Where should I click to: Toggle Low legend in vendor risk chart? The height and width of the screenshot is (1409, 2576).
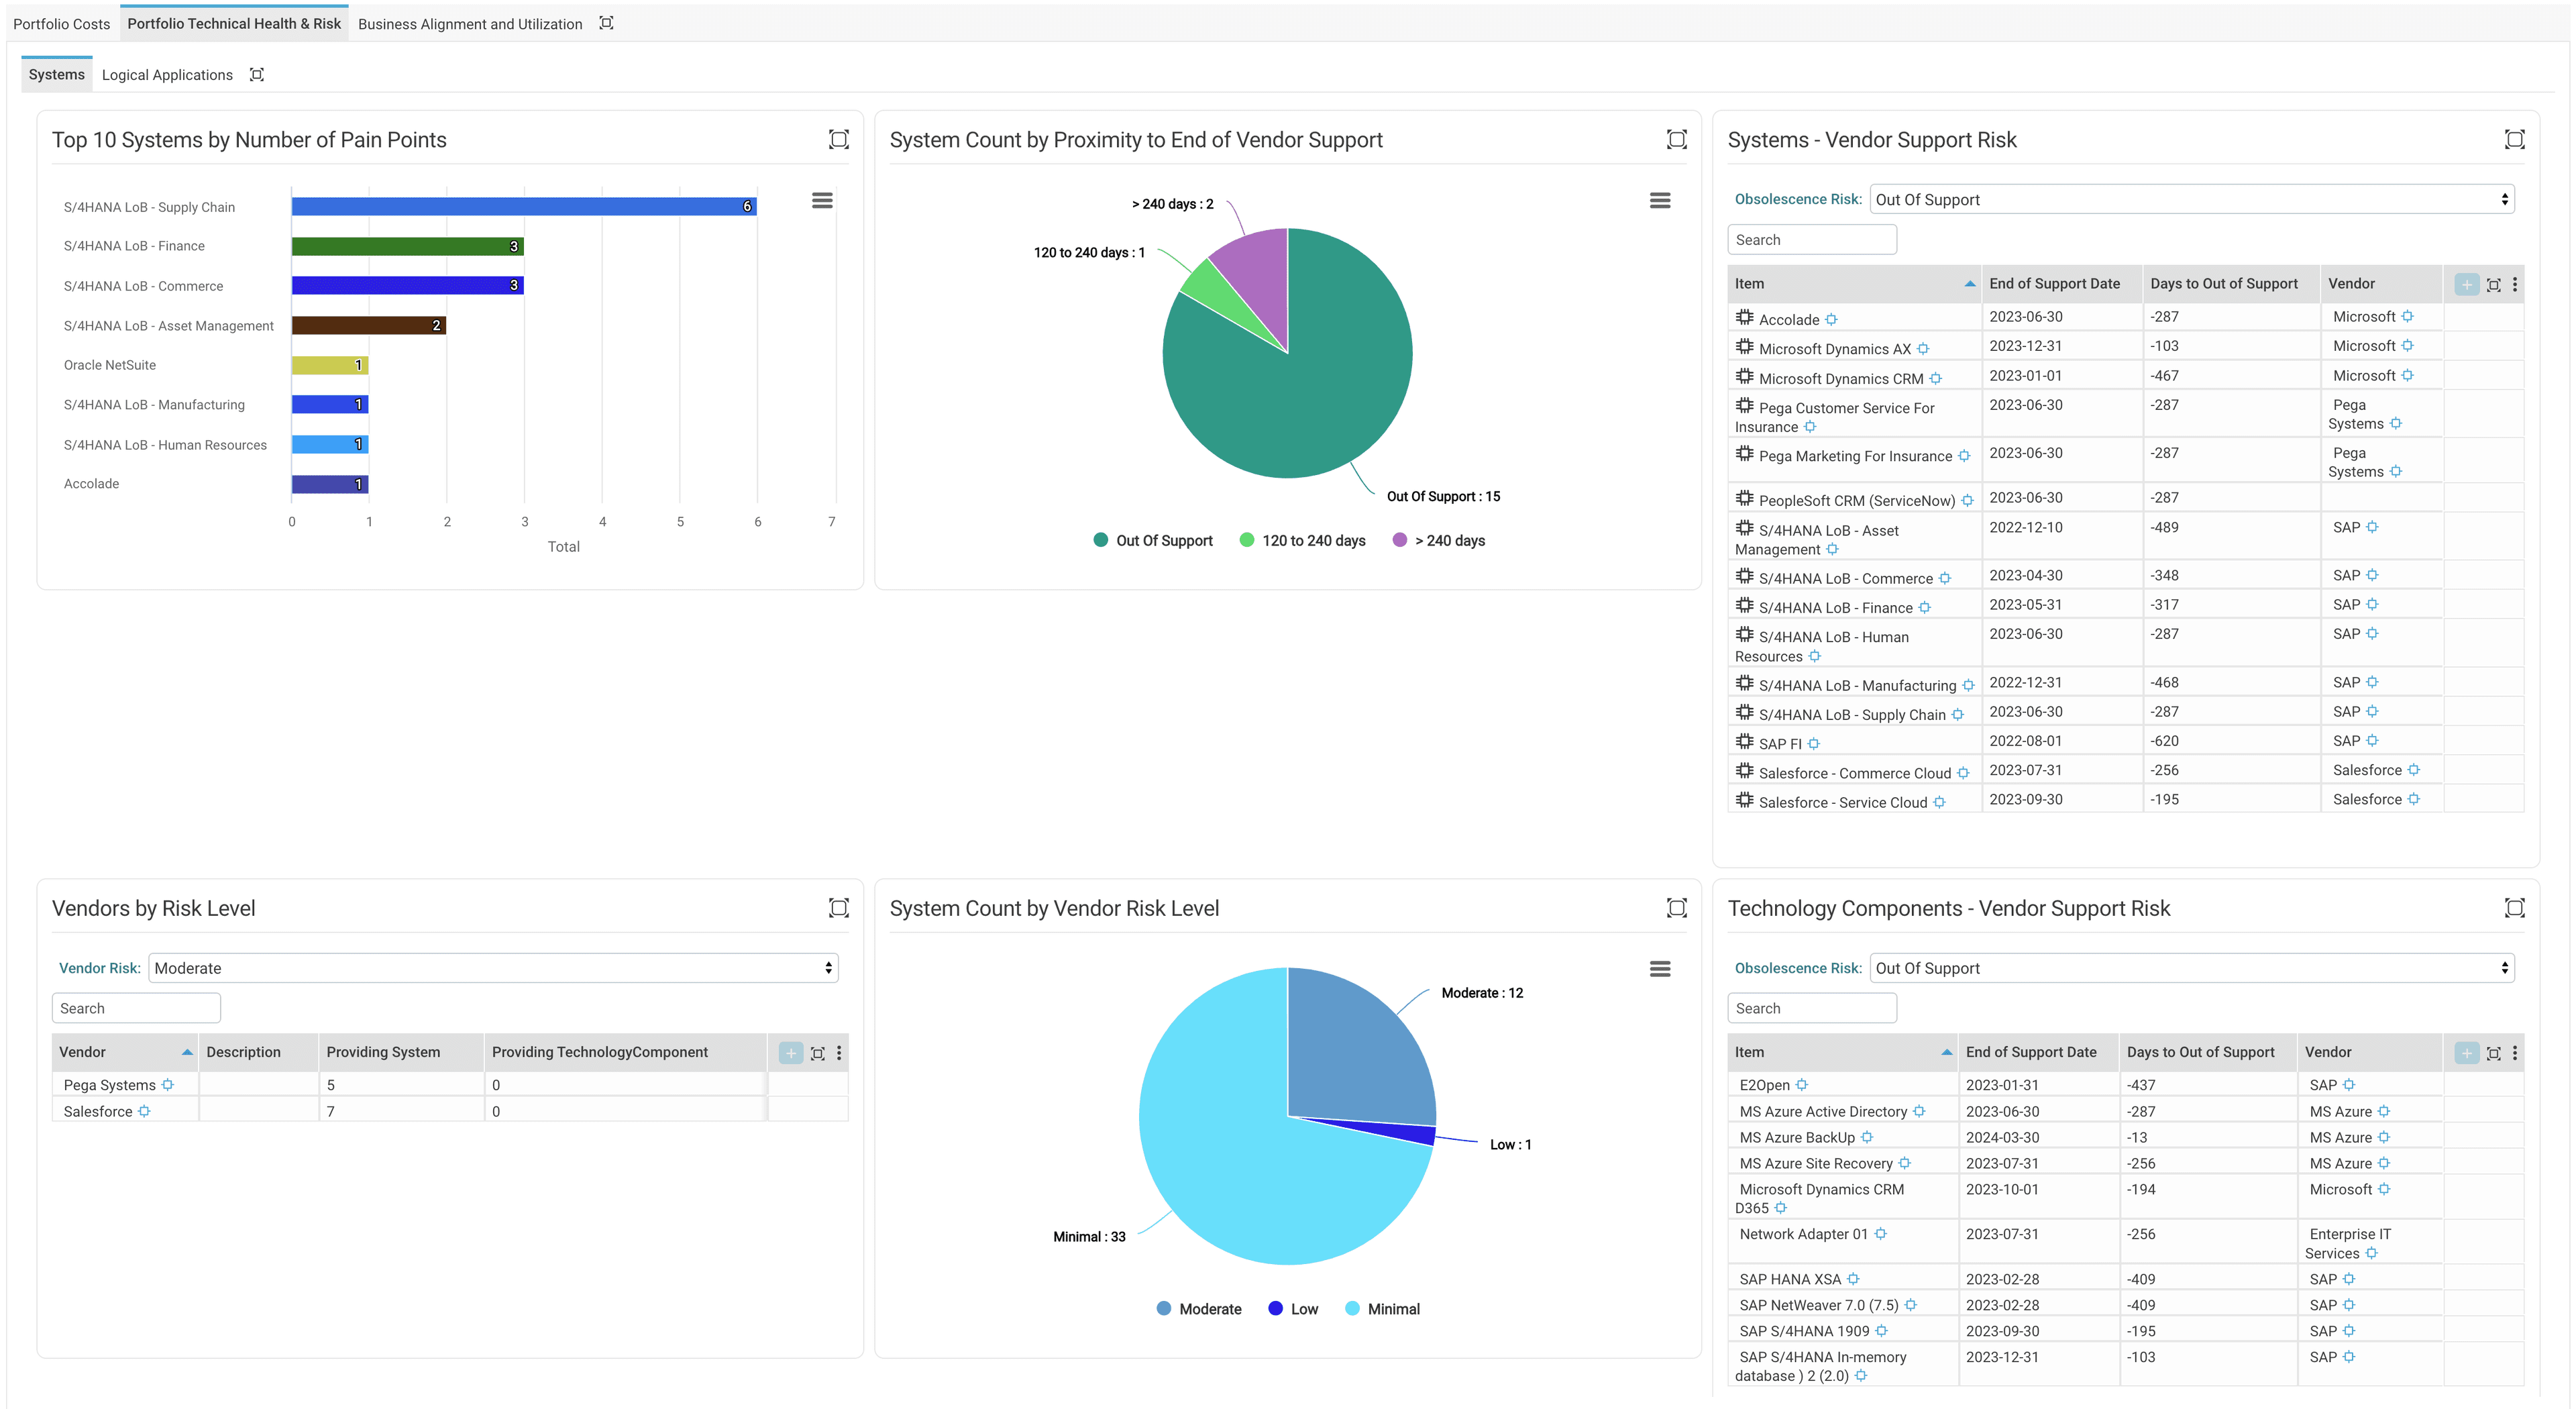(x=1293, y=1309)
